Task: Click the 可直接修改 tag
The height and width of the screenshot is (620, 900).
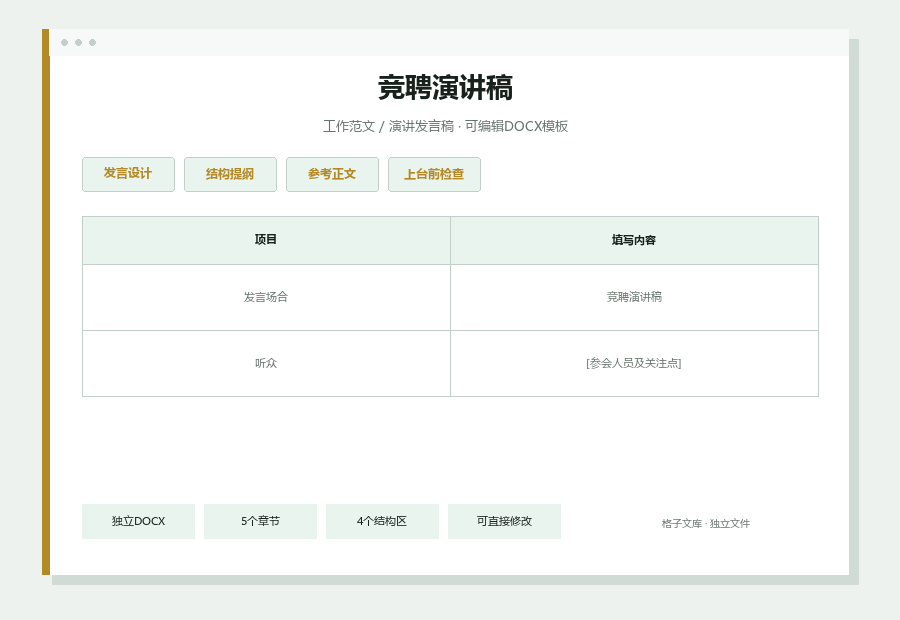Action: coord(505,521)
